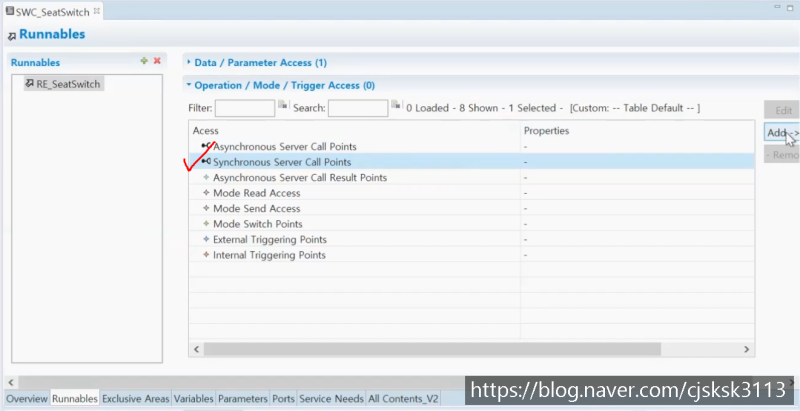Select the RE_SeatSwitch runnable
This screenshot has height=411, width=800.
point(64,84)
